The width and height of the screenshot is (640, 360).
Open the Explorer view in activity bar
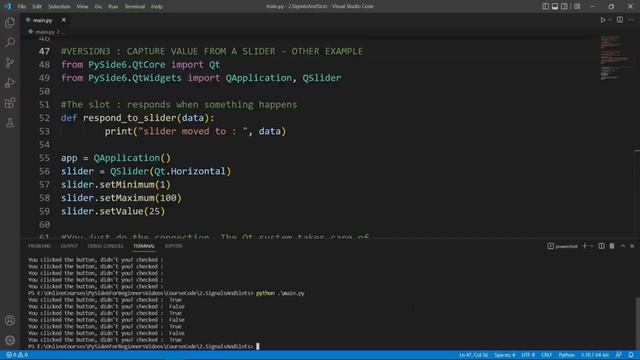[10, 22]
